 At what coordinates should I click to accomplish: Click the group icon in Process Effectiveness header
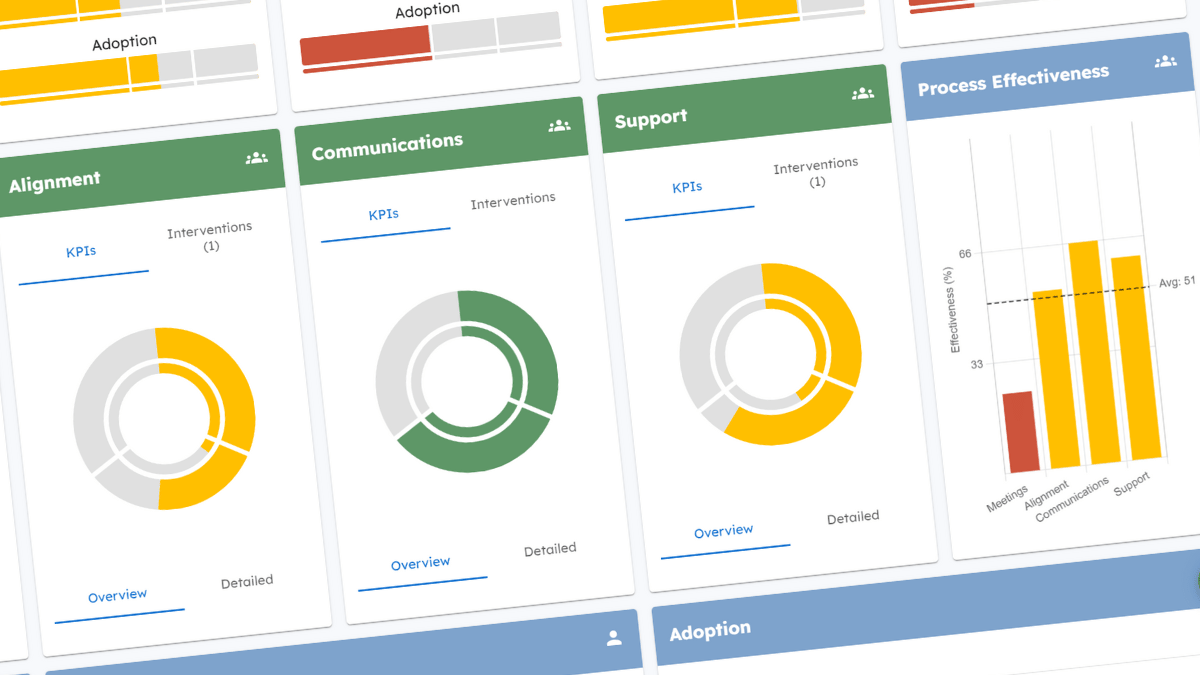1165,62
